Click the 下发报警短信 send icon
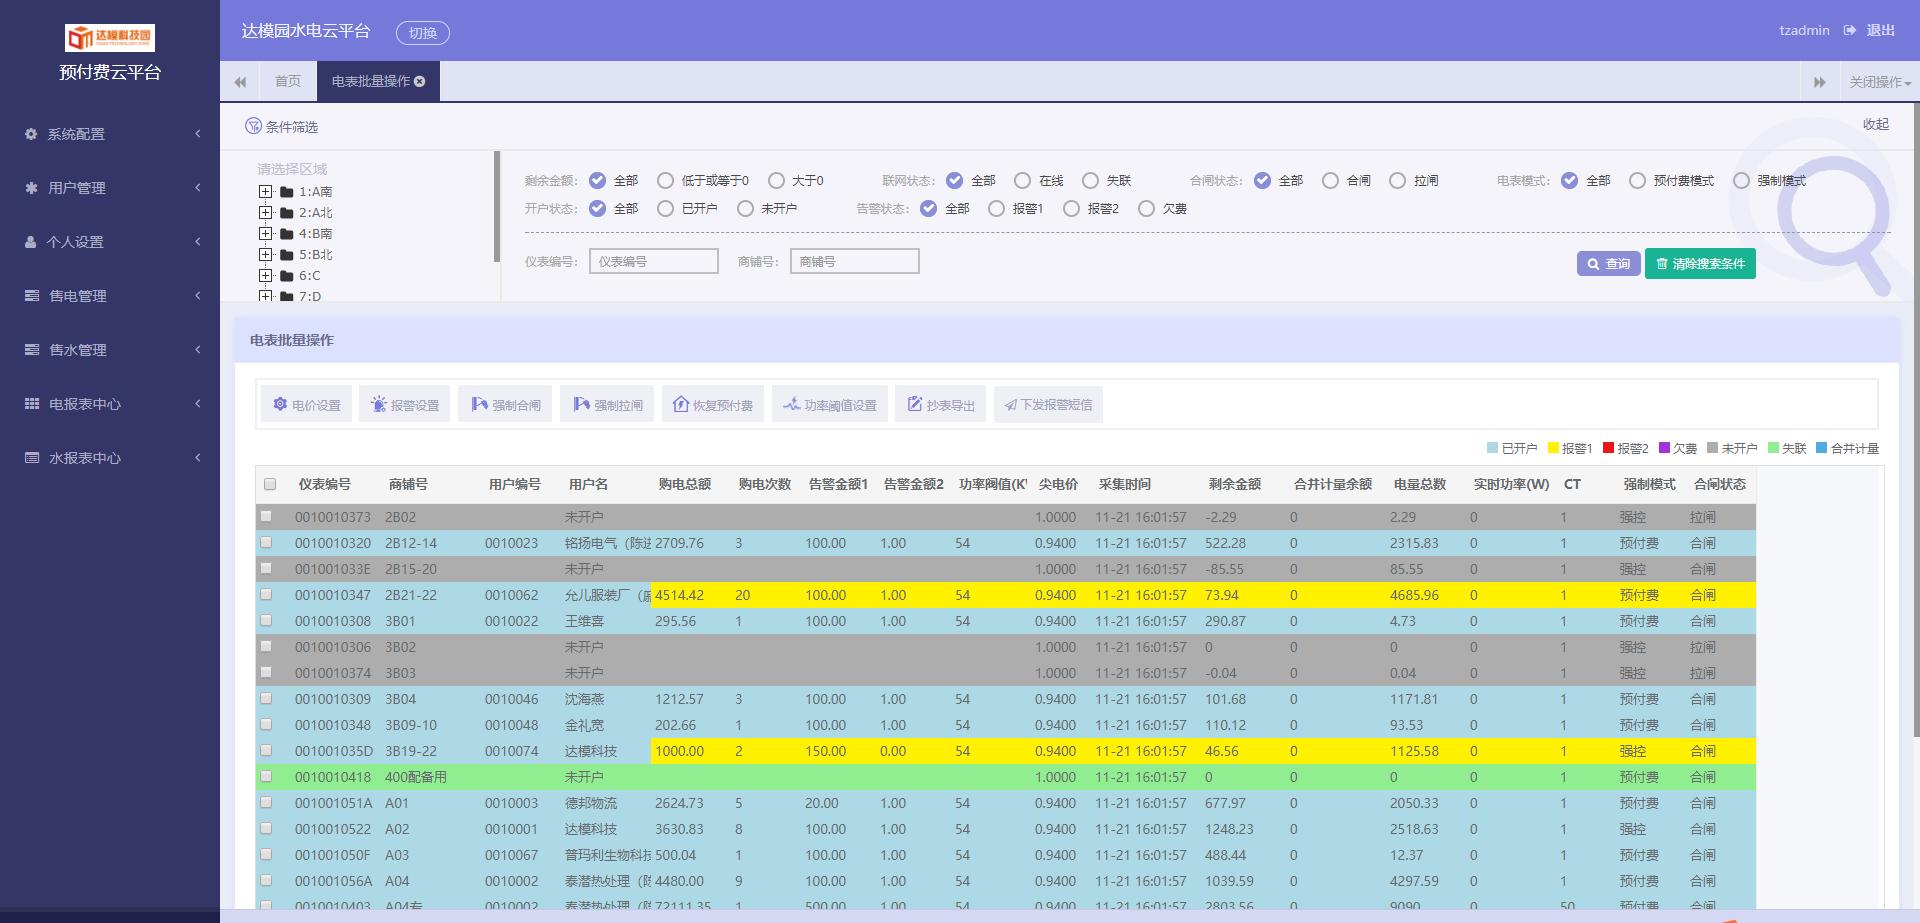 click(1011, 405)
